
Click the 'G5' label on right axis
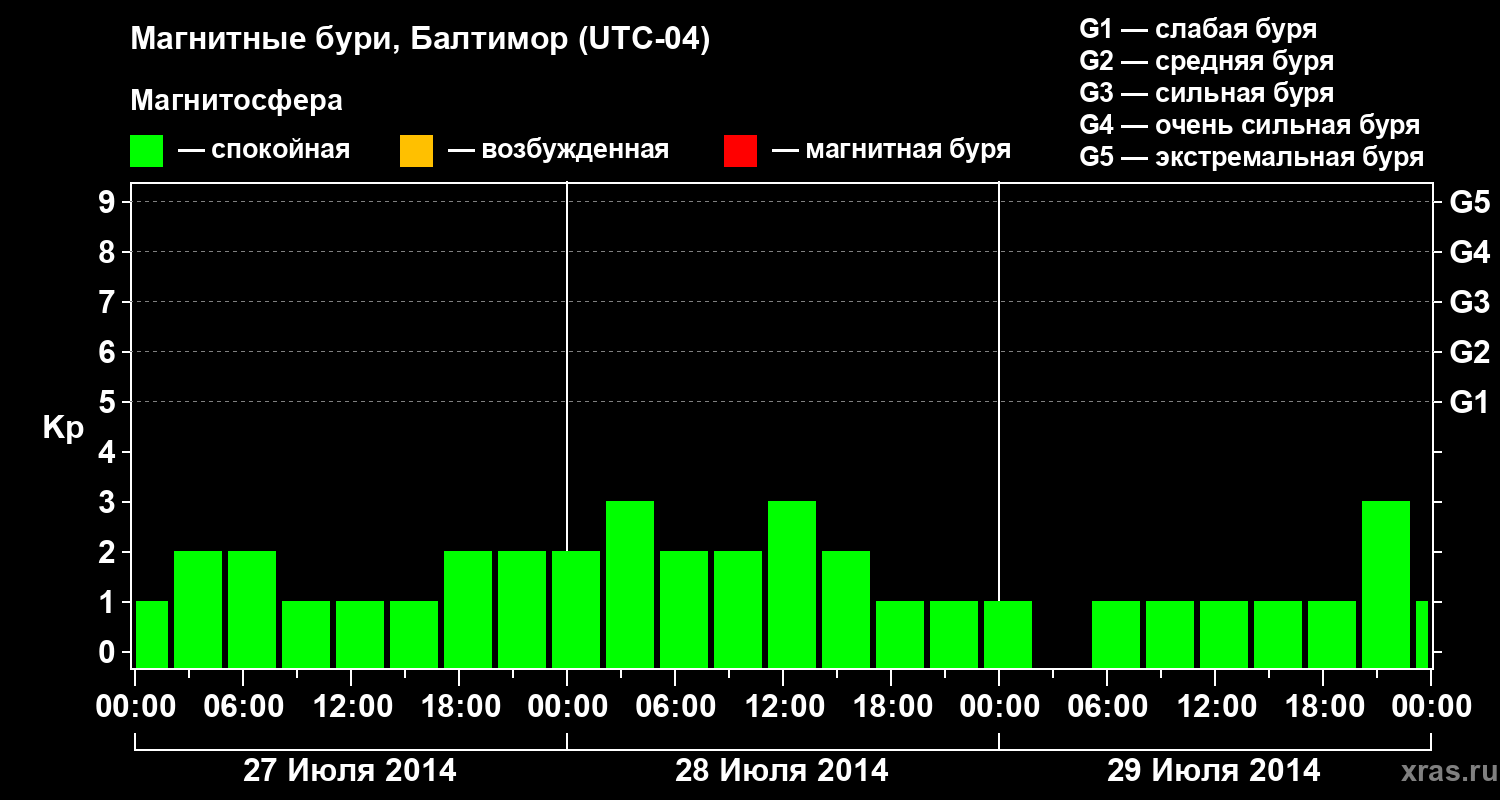tap(1469, 202)
